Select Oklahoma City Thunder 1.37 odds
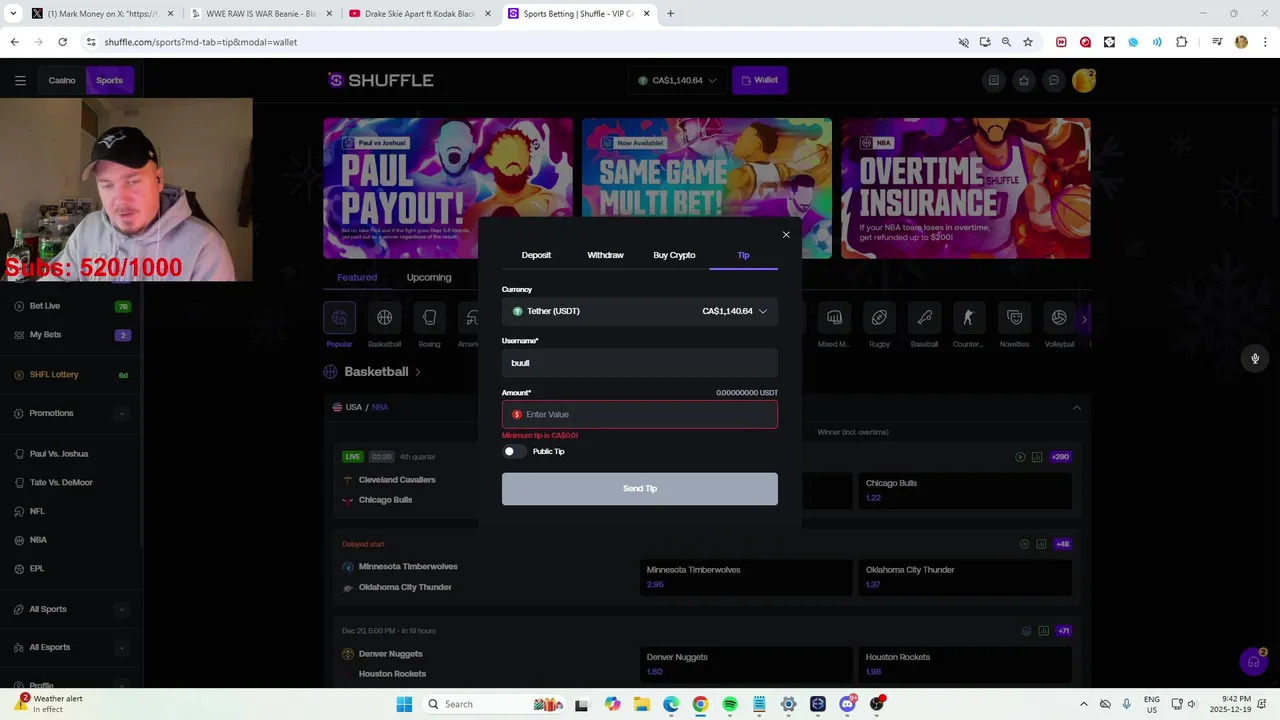The image size is (1280, 720). 965,577
